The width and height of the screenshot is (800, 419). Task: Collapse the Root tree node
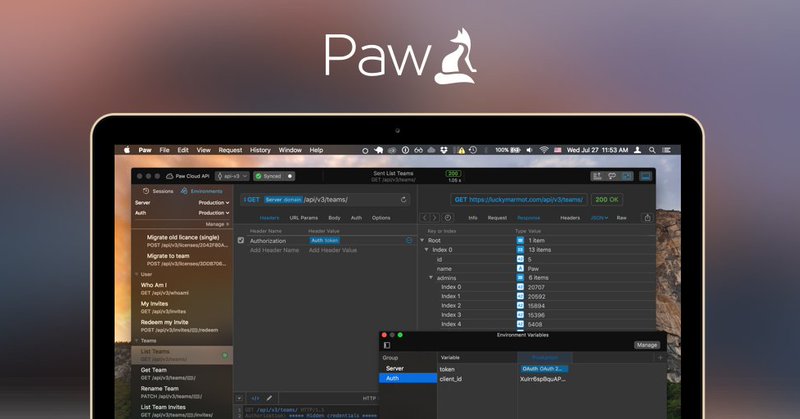click(x=422, y=240)
